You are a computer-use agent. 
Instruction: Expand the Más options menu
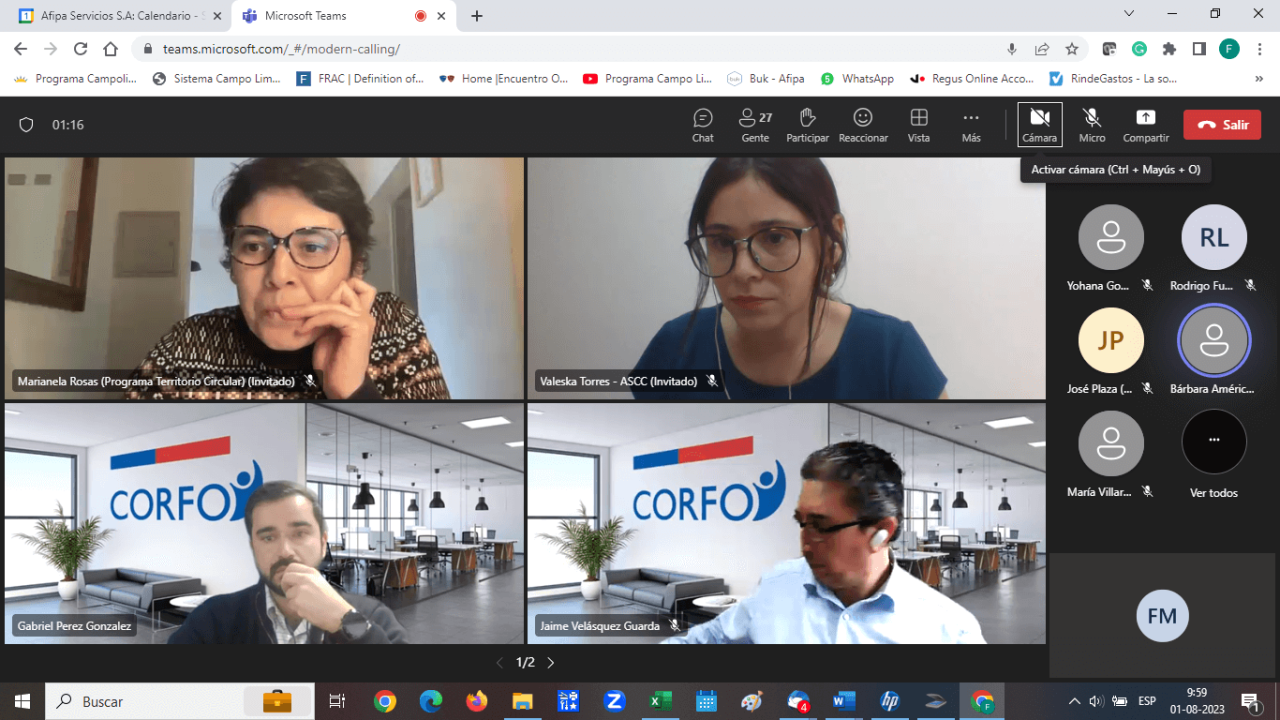click(971, 125)
